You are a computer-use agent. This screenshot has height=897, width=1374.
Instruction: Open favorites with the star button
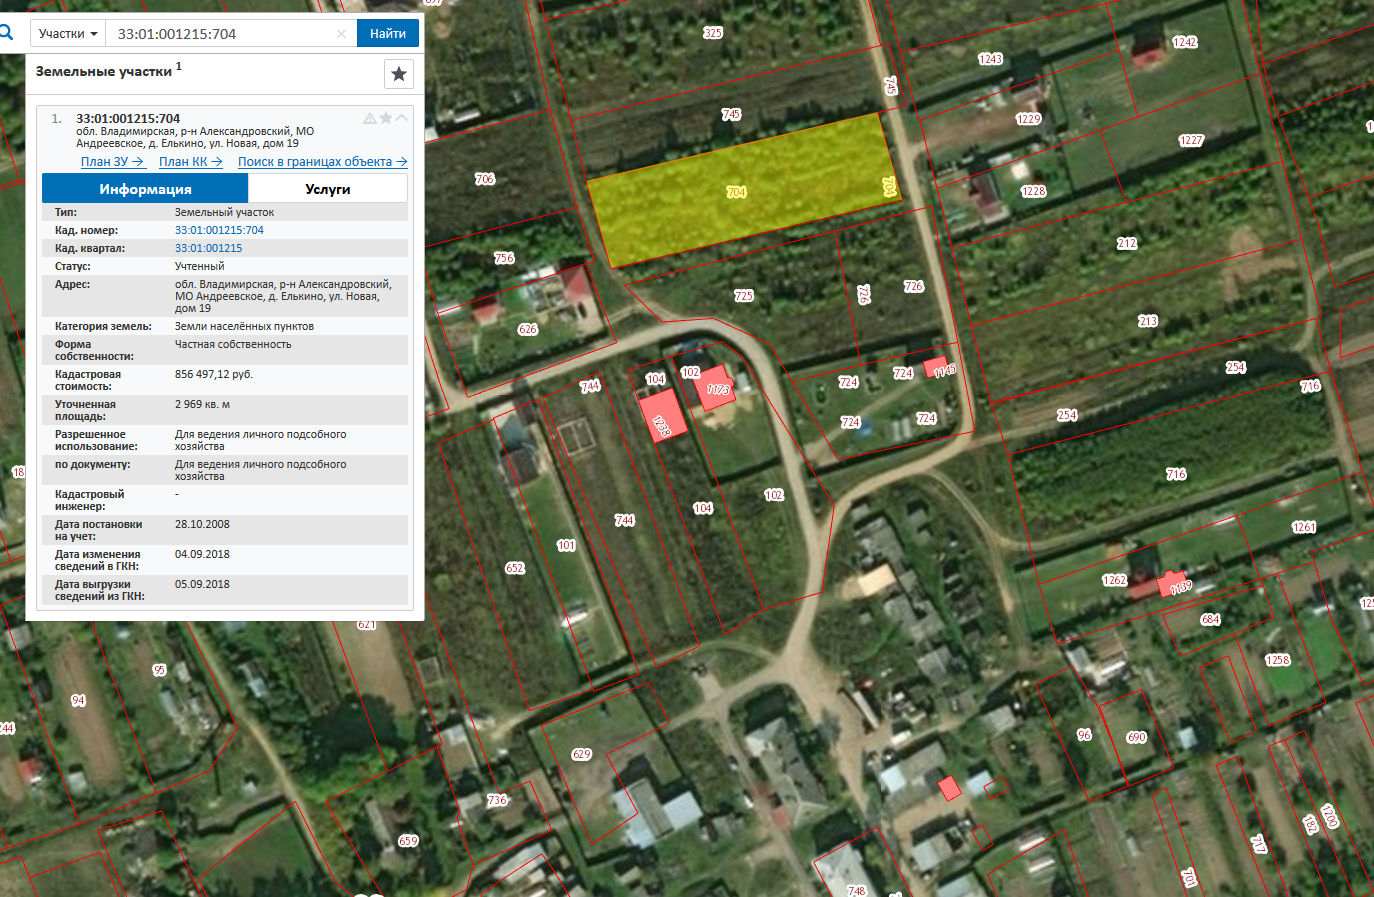click(399, 74)
